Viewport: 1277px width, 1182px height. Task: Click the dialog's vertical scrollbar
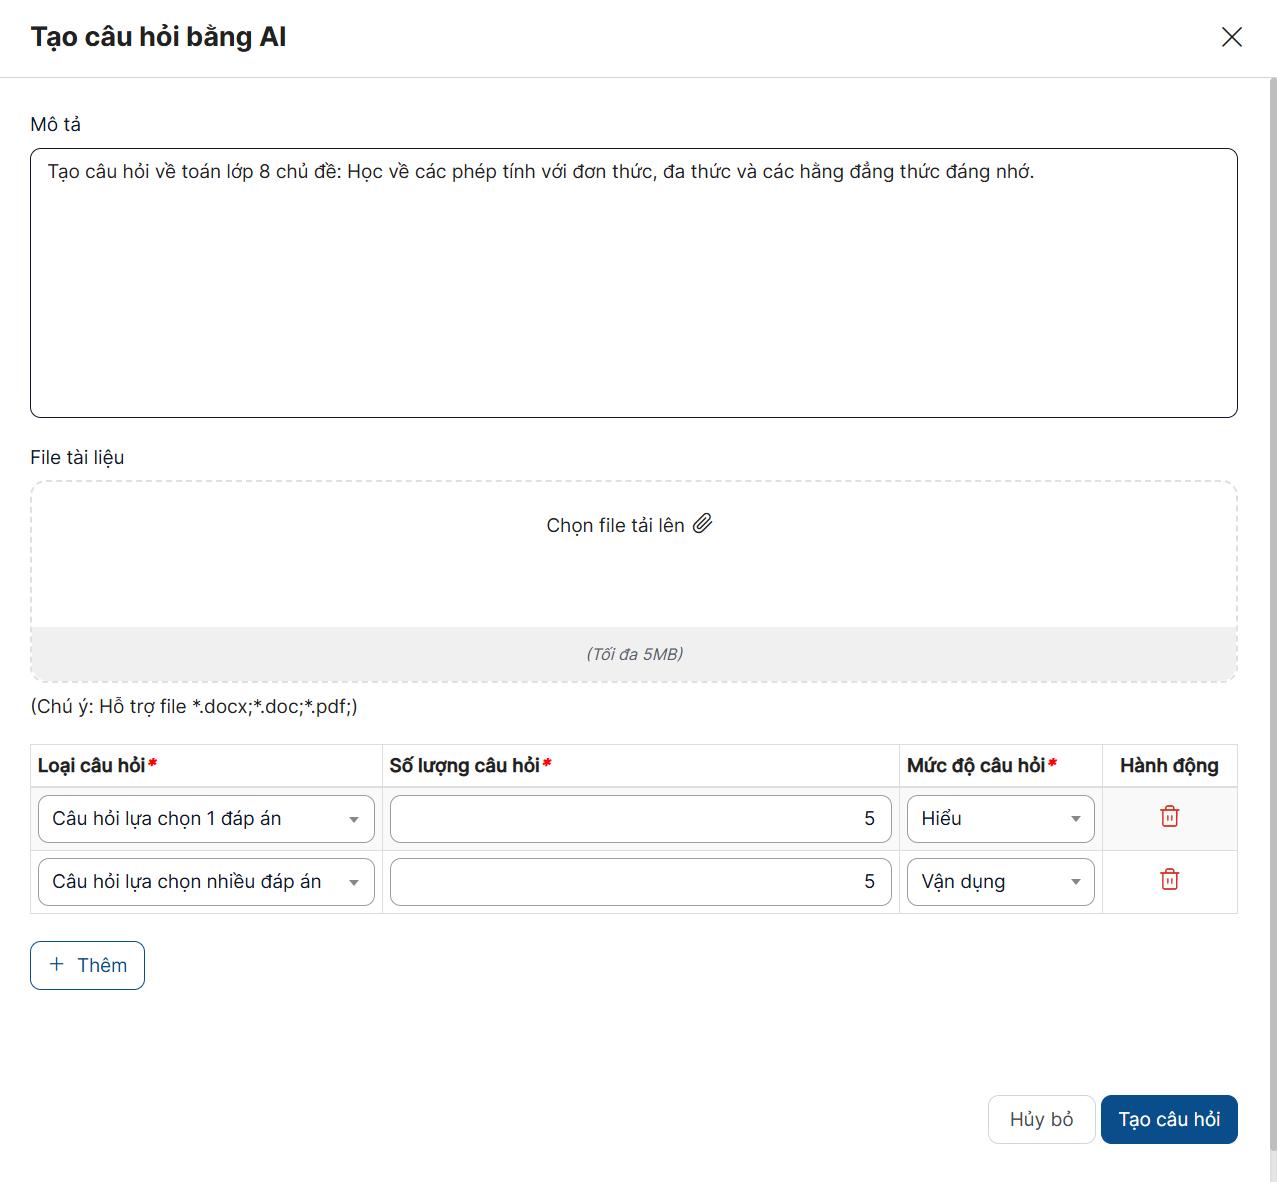(x=1272, y=600)
